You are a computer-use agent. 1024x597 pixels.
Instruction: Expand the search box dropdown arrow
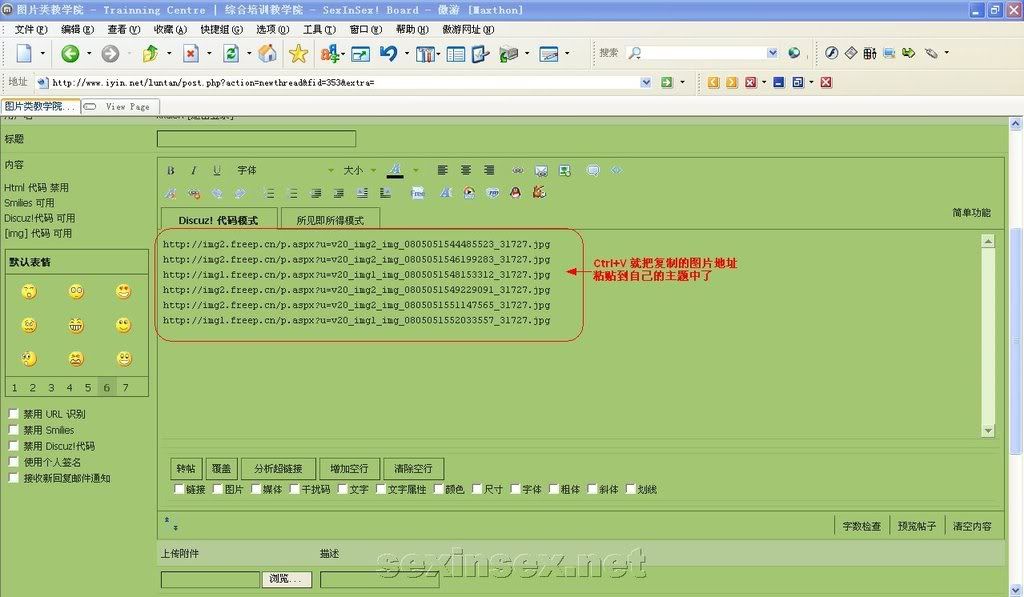[773, 53]
